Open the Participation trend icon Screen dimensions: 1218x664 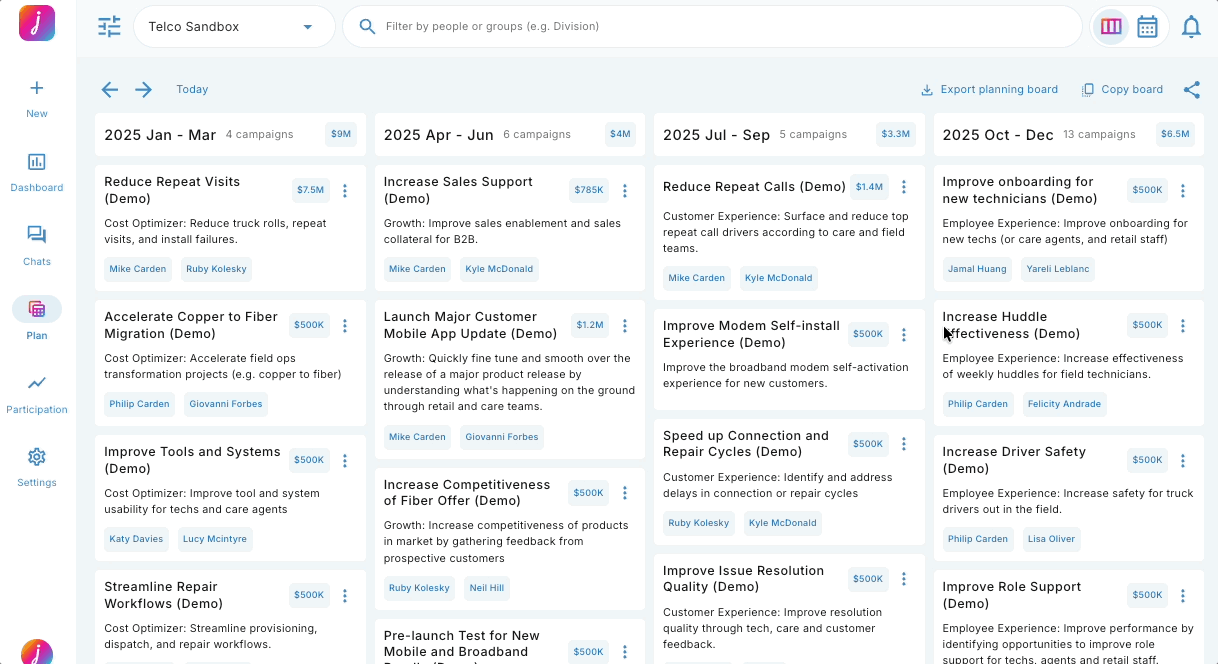click(x=37, y=383)
